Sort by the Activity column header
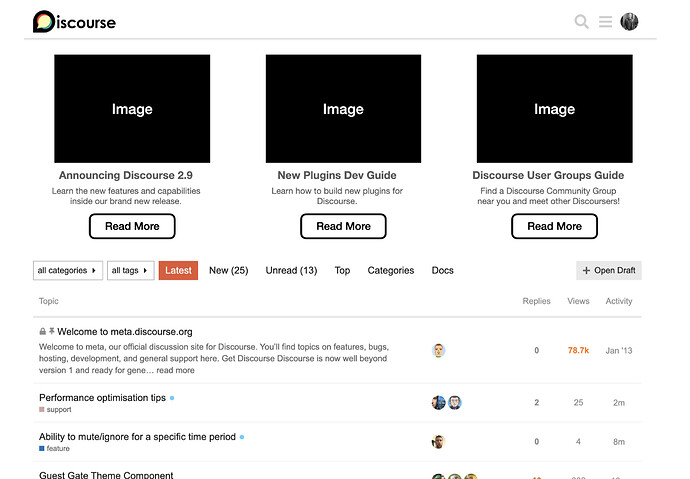The width and height of the screenshot is (690, 479). point(619,301)
